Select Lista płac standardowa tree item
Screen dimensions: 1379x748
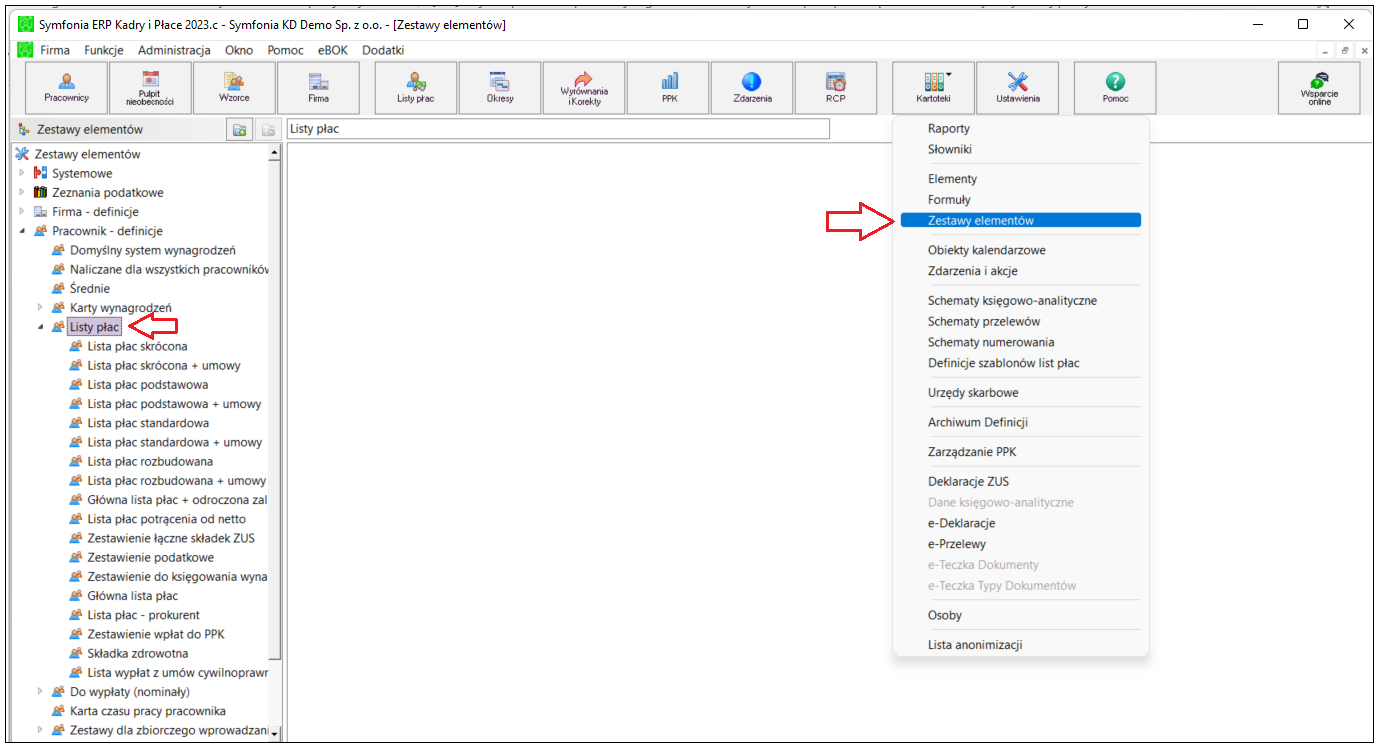point(148,423)
